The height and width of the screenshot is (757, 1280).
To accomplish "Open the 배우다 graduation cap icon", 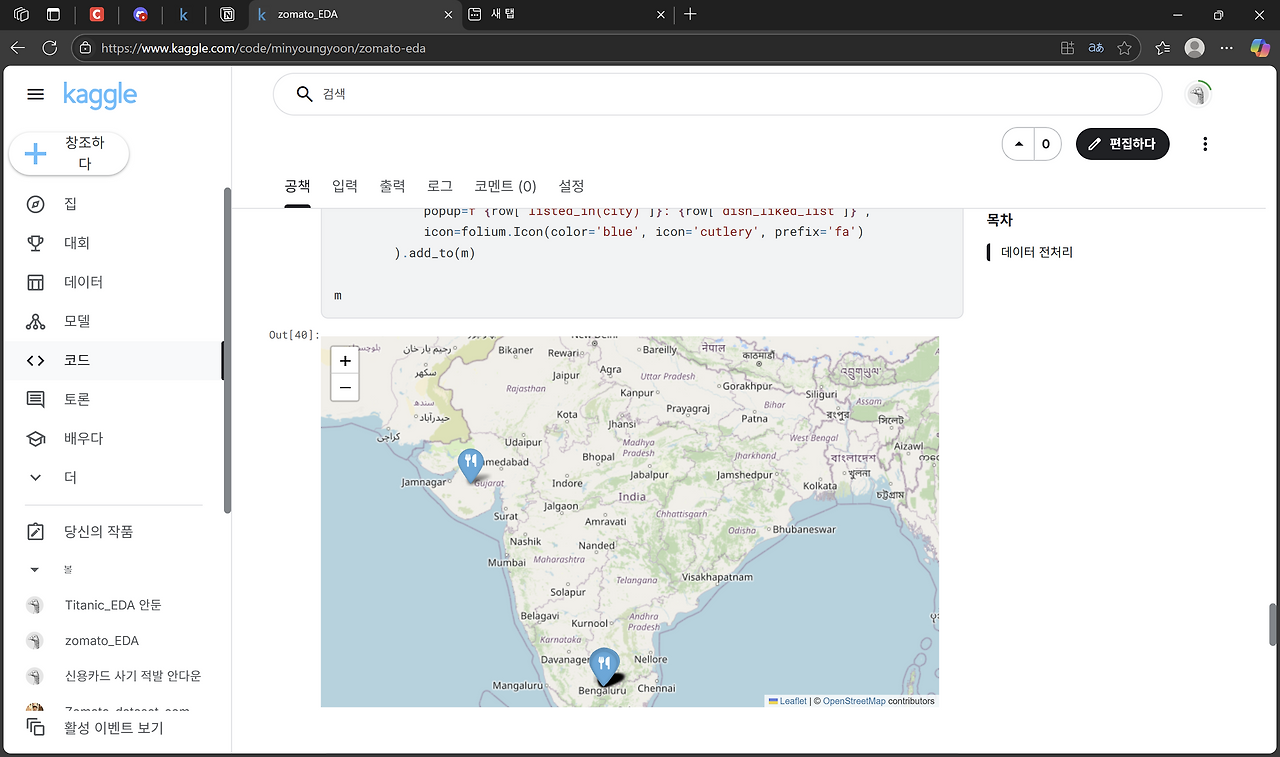I will tap(36, 438).
